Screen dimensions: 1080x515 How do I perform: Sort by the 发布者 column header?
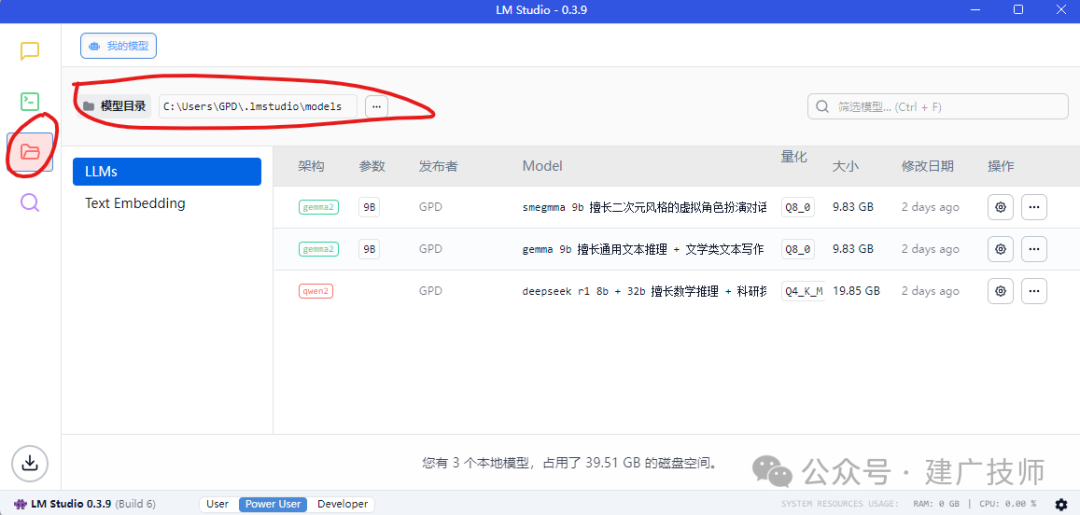(438, 166)
